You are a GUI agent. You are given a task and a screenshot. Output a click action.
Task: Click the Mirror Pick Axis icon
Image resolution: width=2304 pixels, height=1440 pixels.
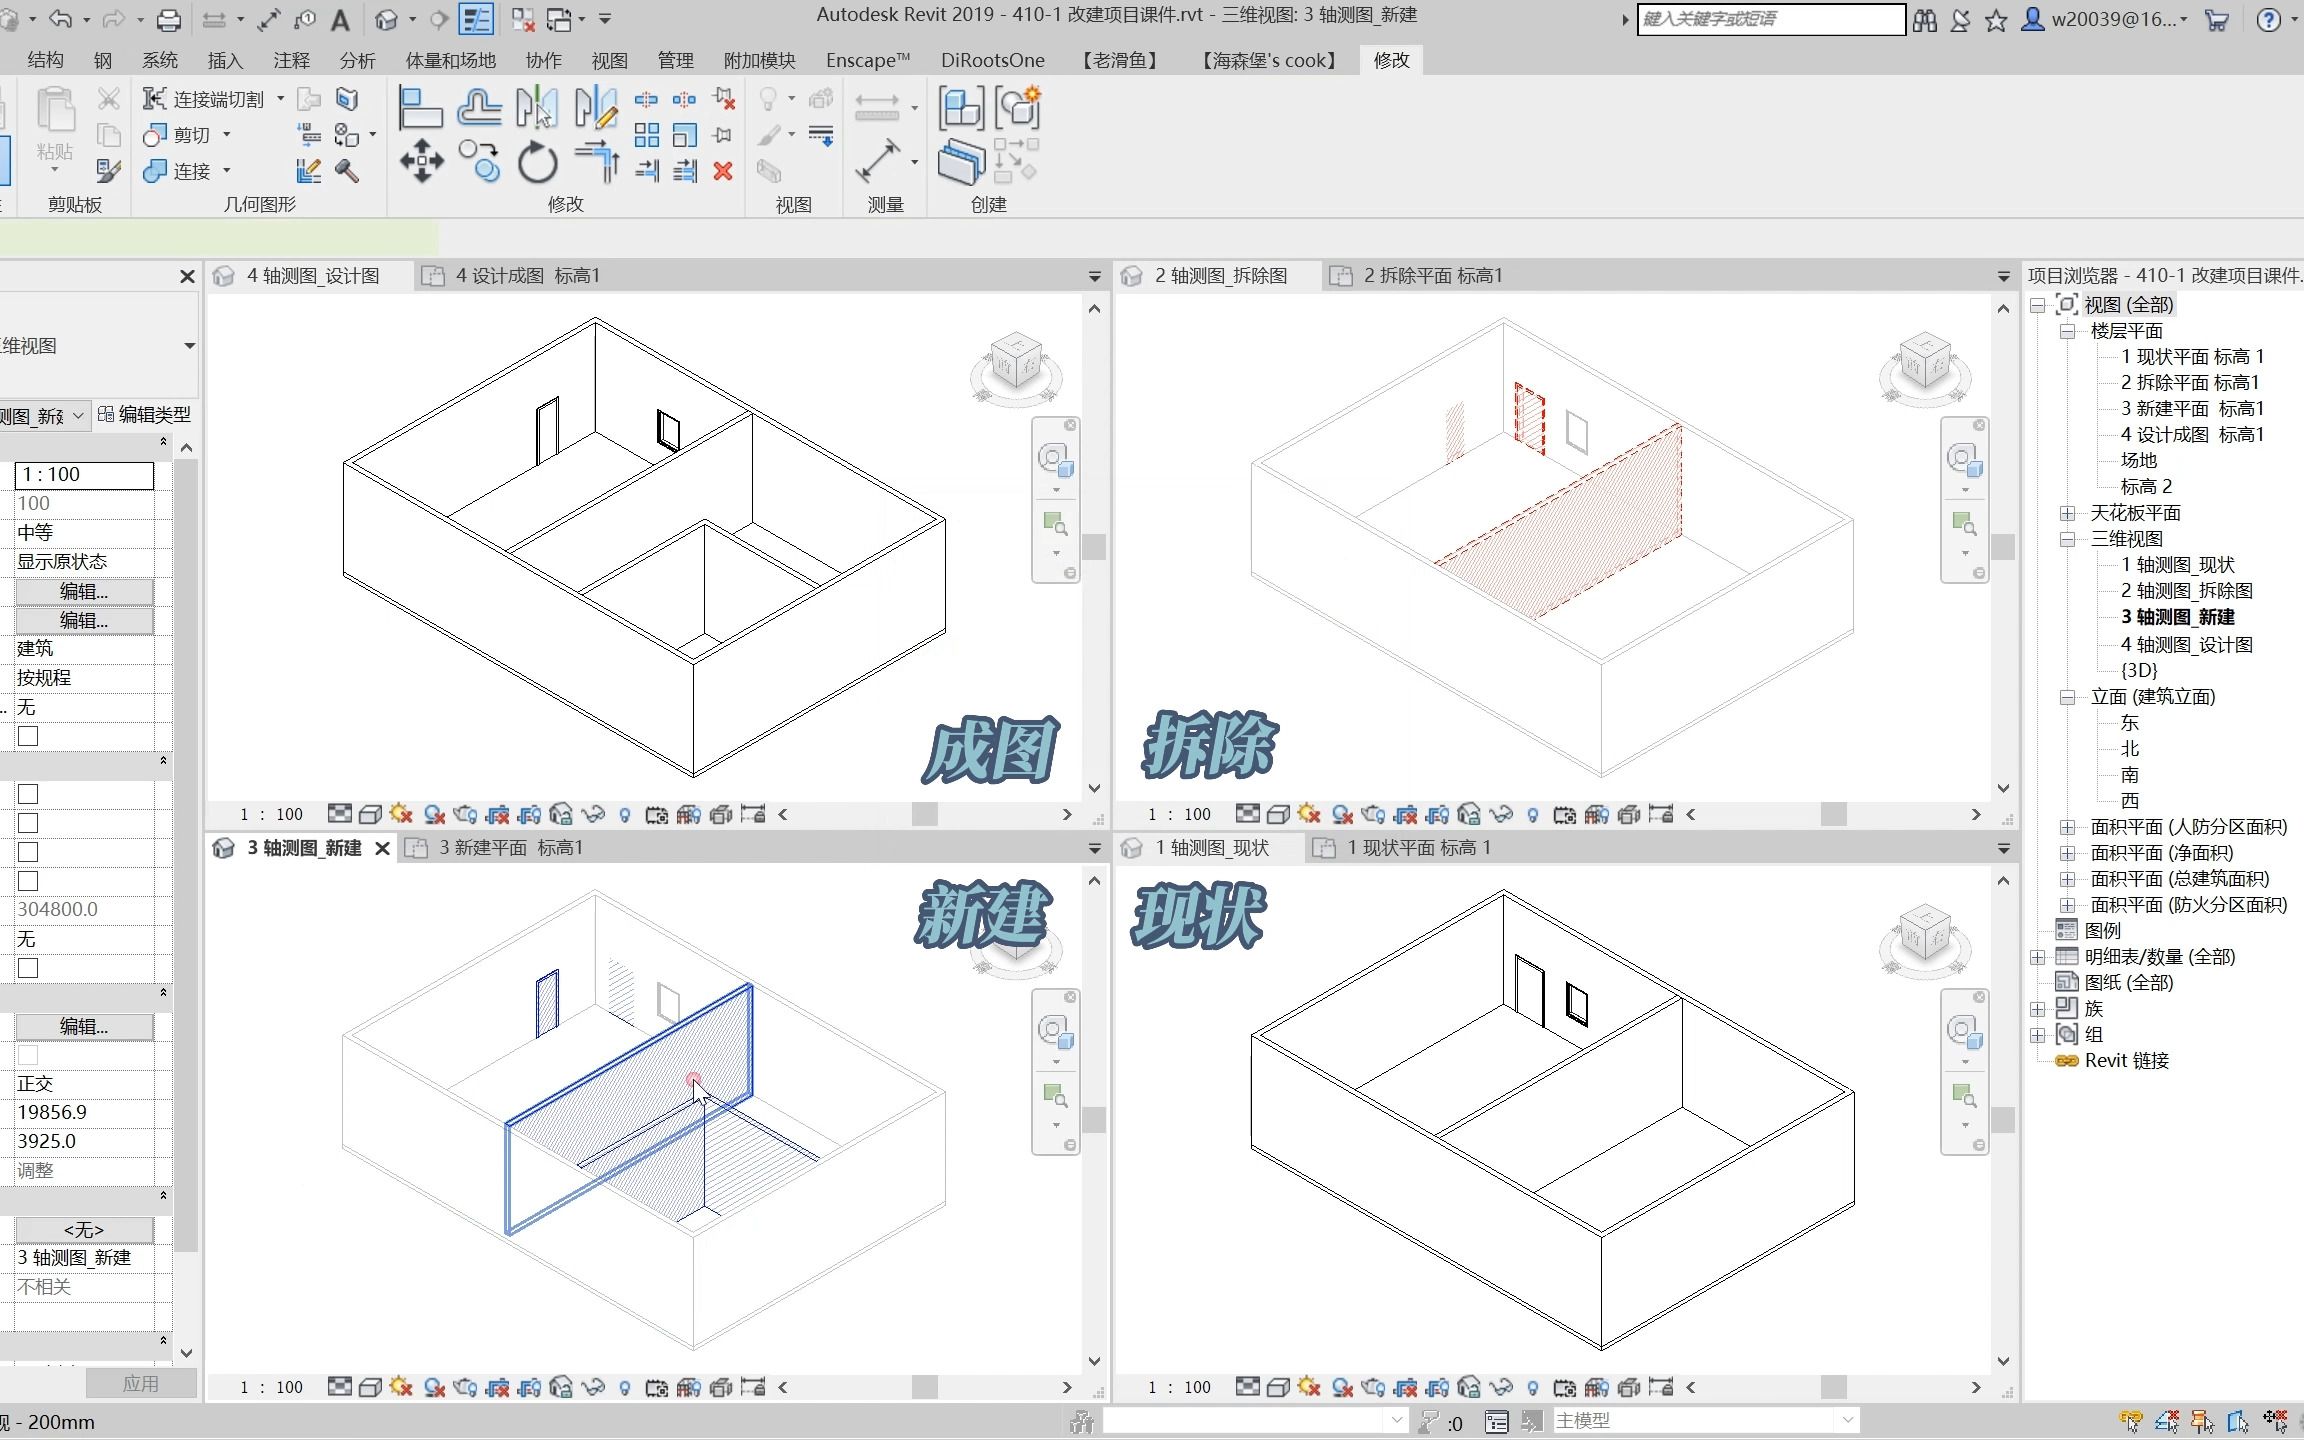click(x=536, y=108)
